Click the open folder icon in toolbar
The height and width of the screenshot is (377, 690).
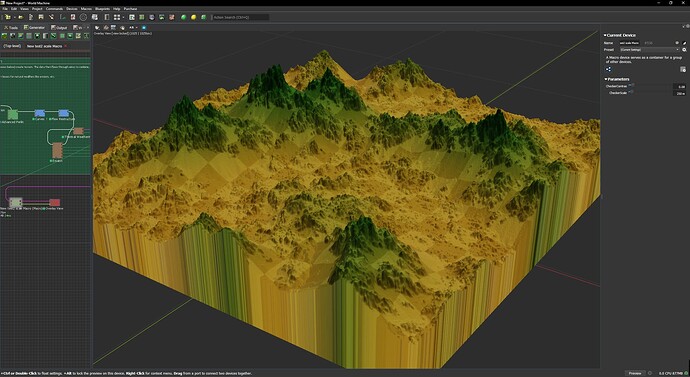pyautogui.click(x=21, y=17)
